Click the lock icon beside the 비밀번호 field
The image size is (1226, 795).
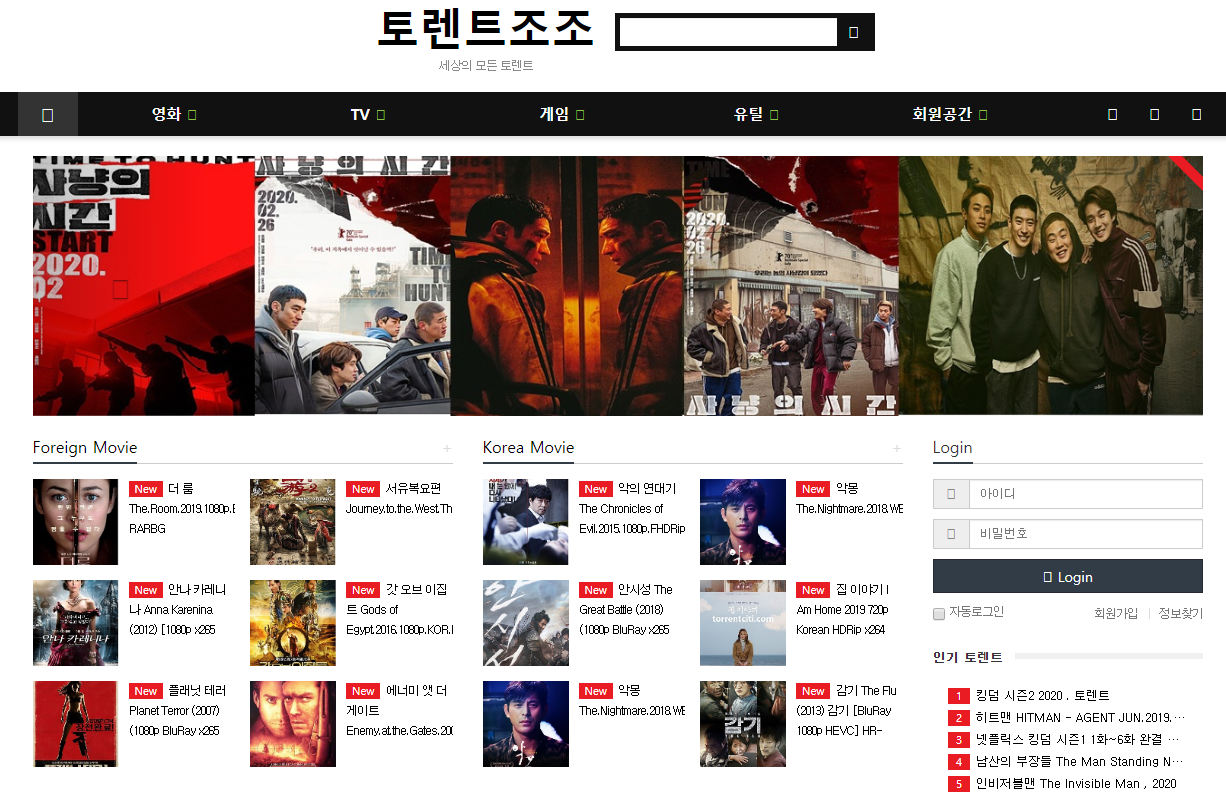point(951,534)
